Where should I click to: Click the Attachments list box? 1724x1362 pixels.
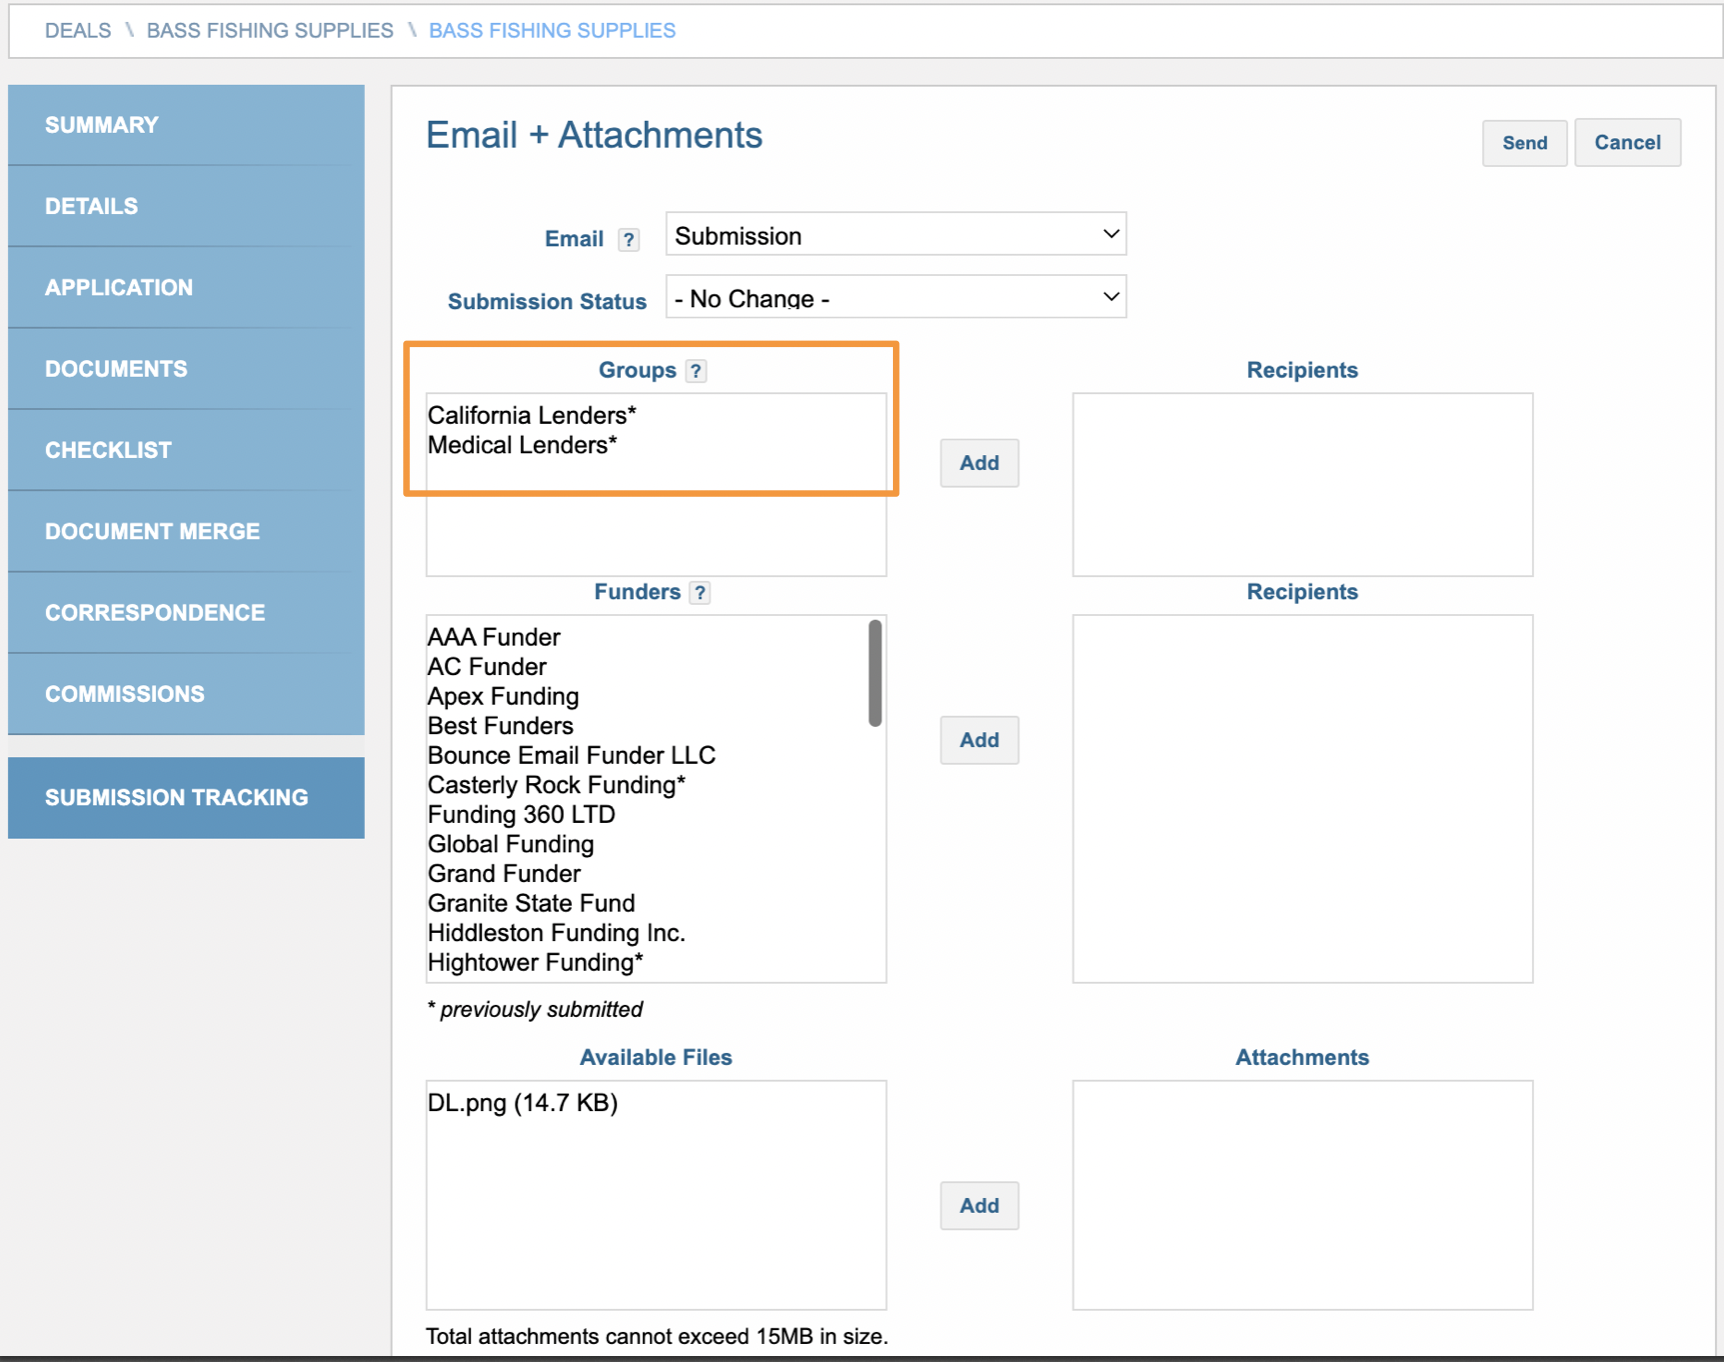[x=1302, y=1195]
